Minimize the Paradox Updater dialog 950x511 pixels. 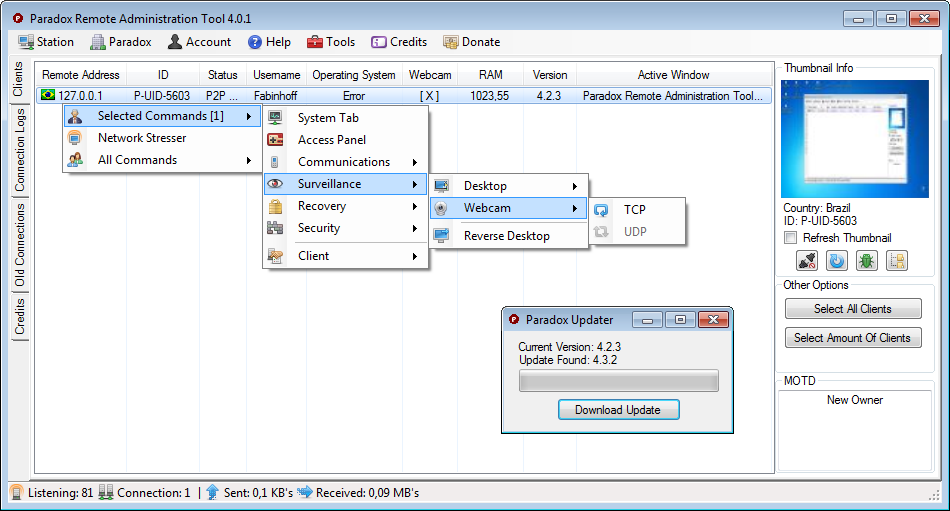[647, 319]
